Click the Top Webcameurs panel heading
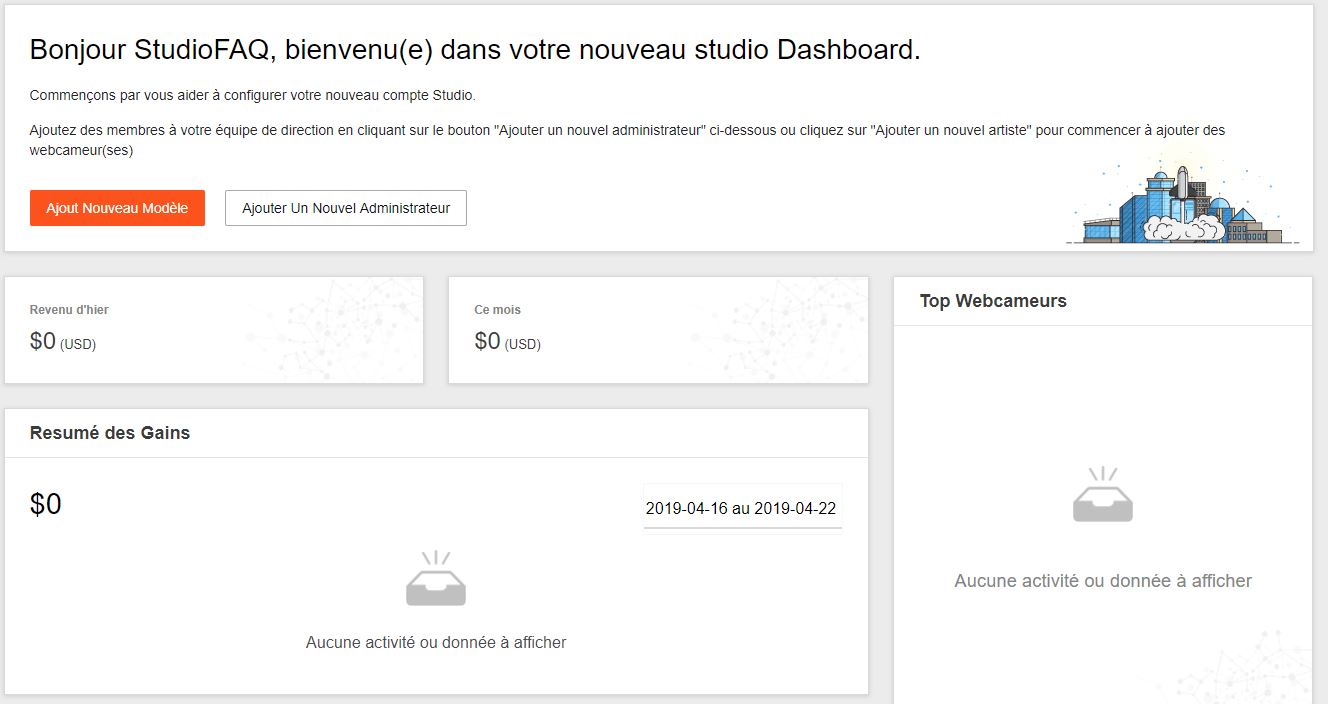This screenshot has width=1328, height=704. 993,301
